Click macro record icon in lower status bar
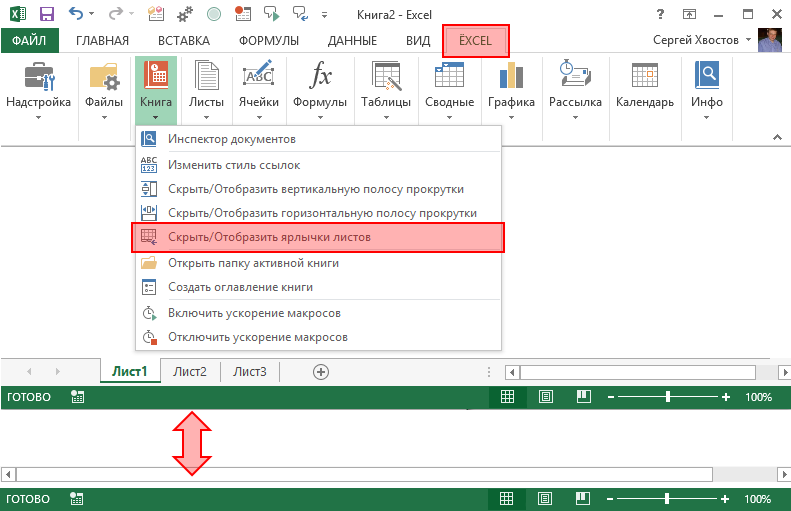791x511 pixels. click(77, 499)
